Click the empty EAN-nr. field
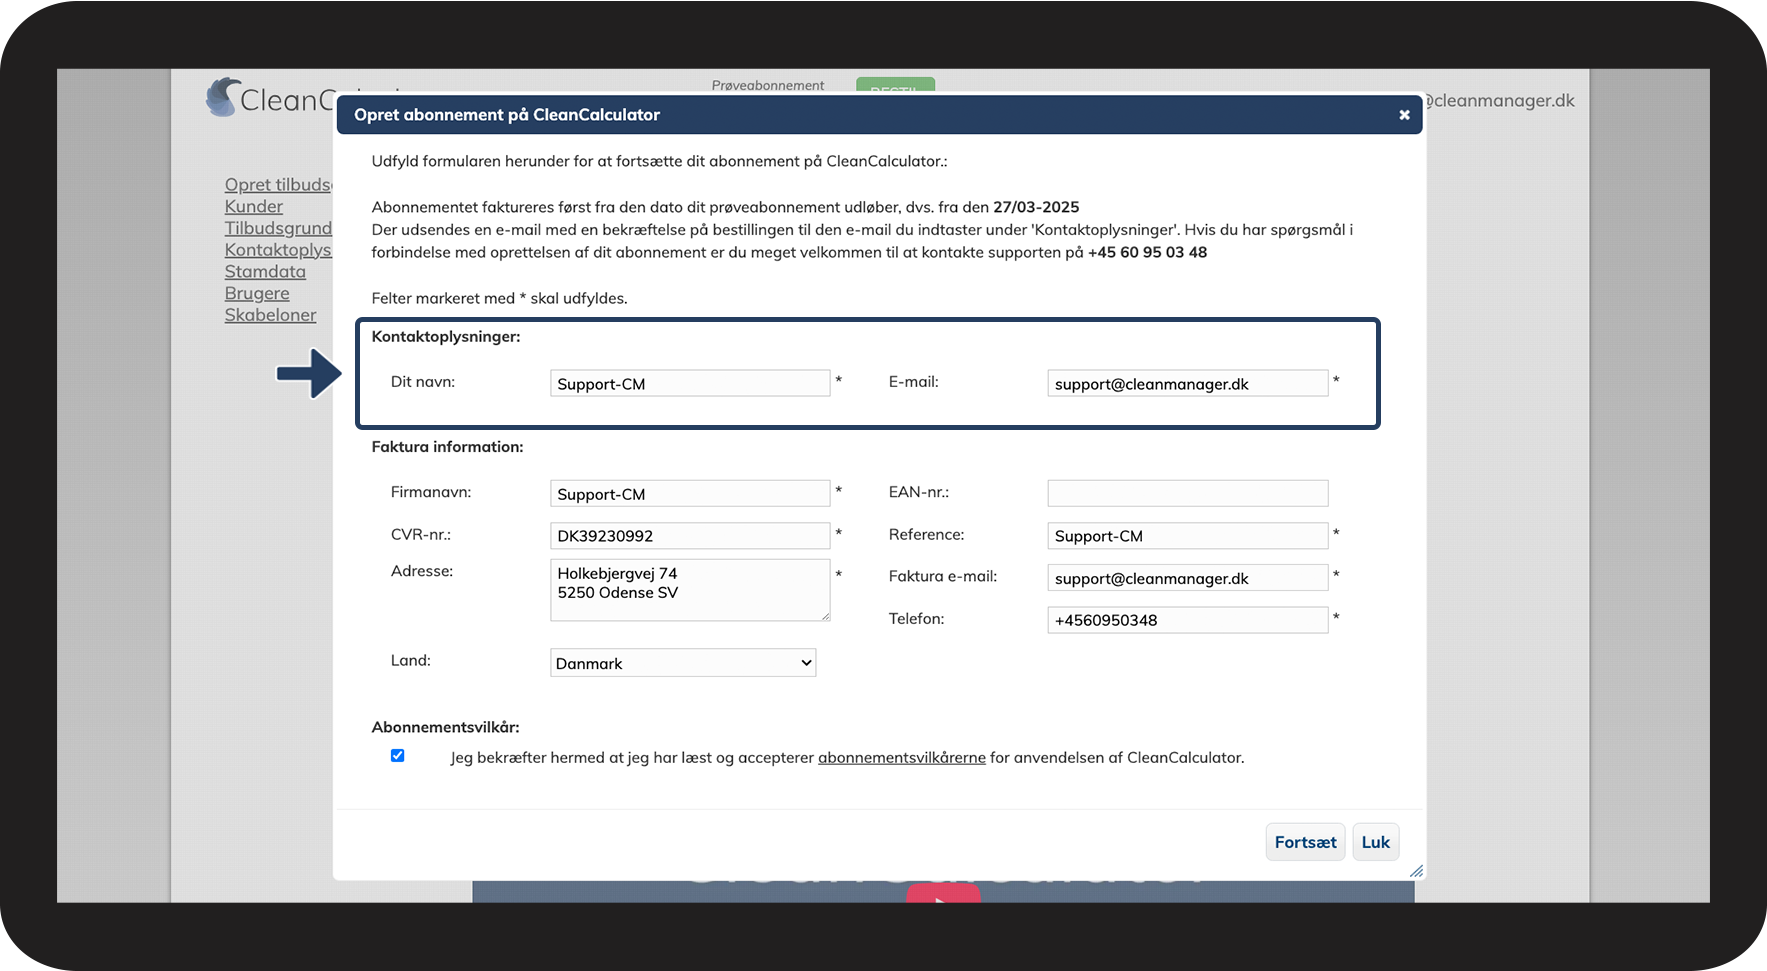 [x=1188, y=493]
